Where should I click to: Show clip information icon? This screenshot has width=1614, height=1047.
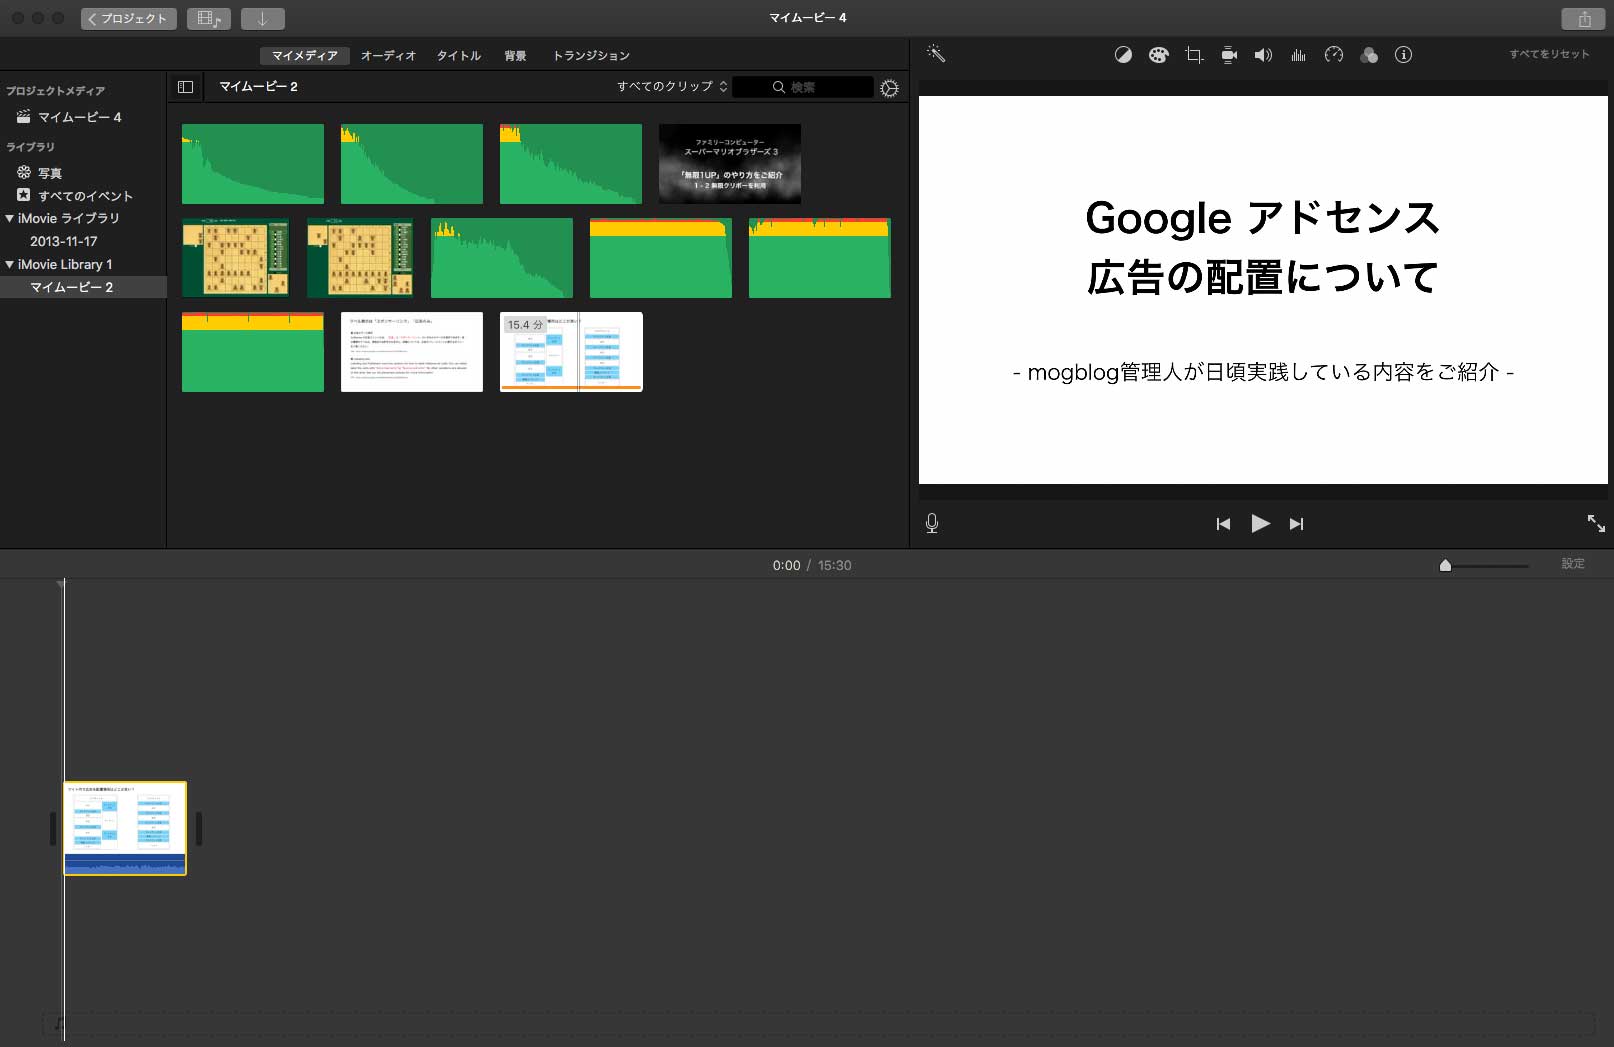click(1404, 55)
